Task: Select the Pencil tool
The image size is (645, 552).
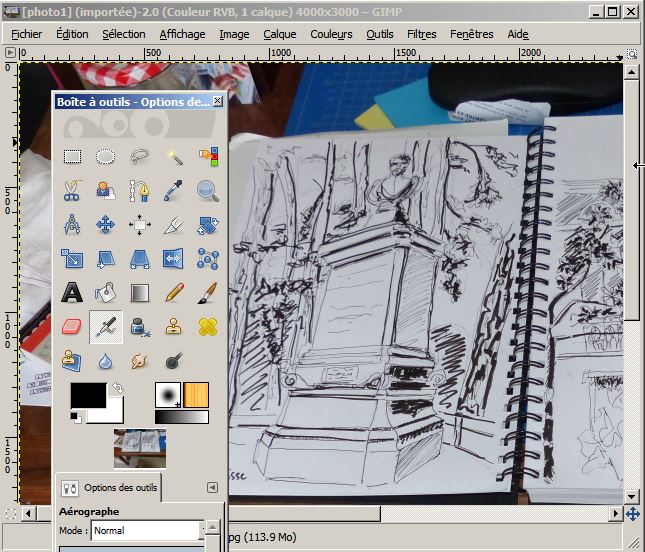Action: tap(174, 292)
